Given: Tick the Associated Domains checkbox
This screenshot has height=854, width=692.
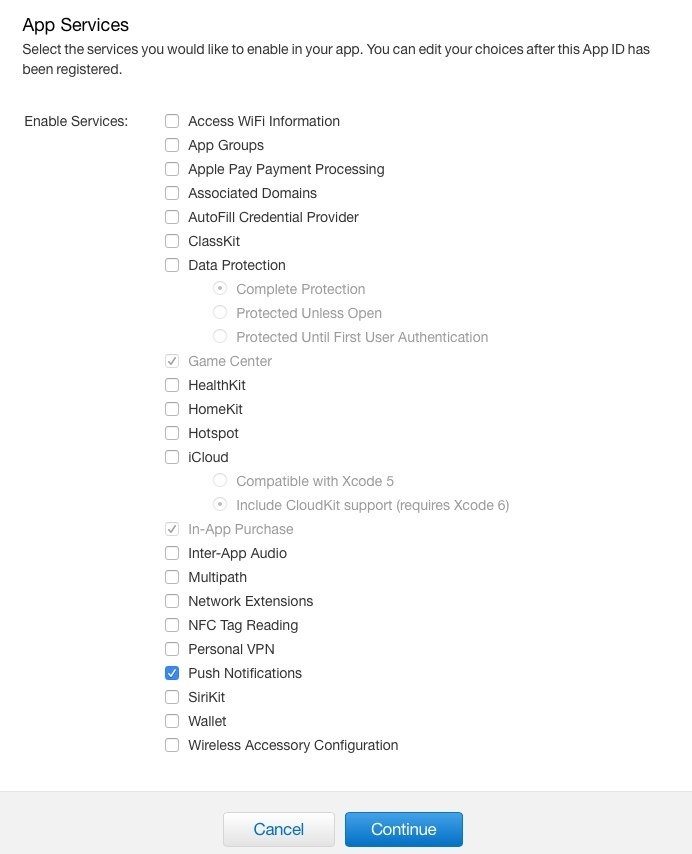Looking at the screenshot, I should (x=172, y=193).
